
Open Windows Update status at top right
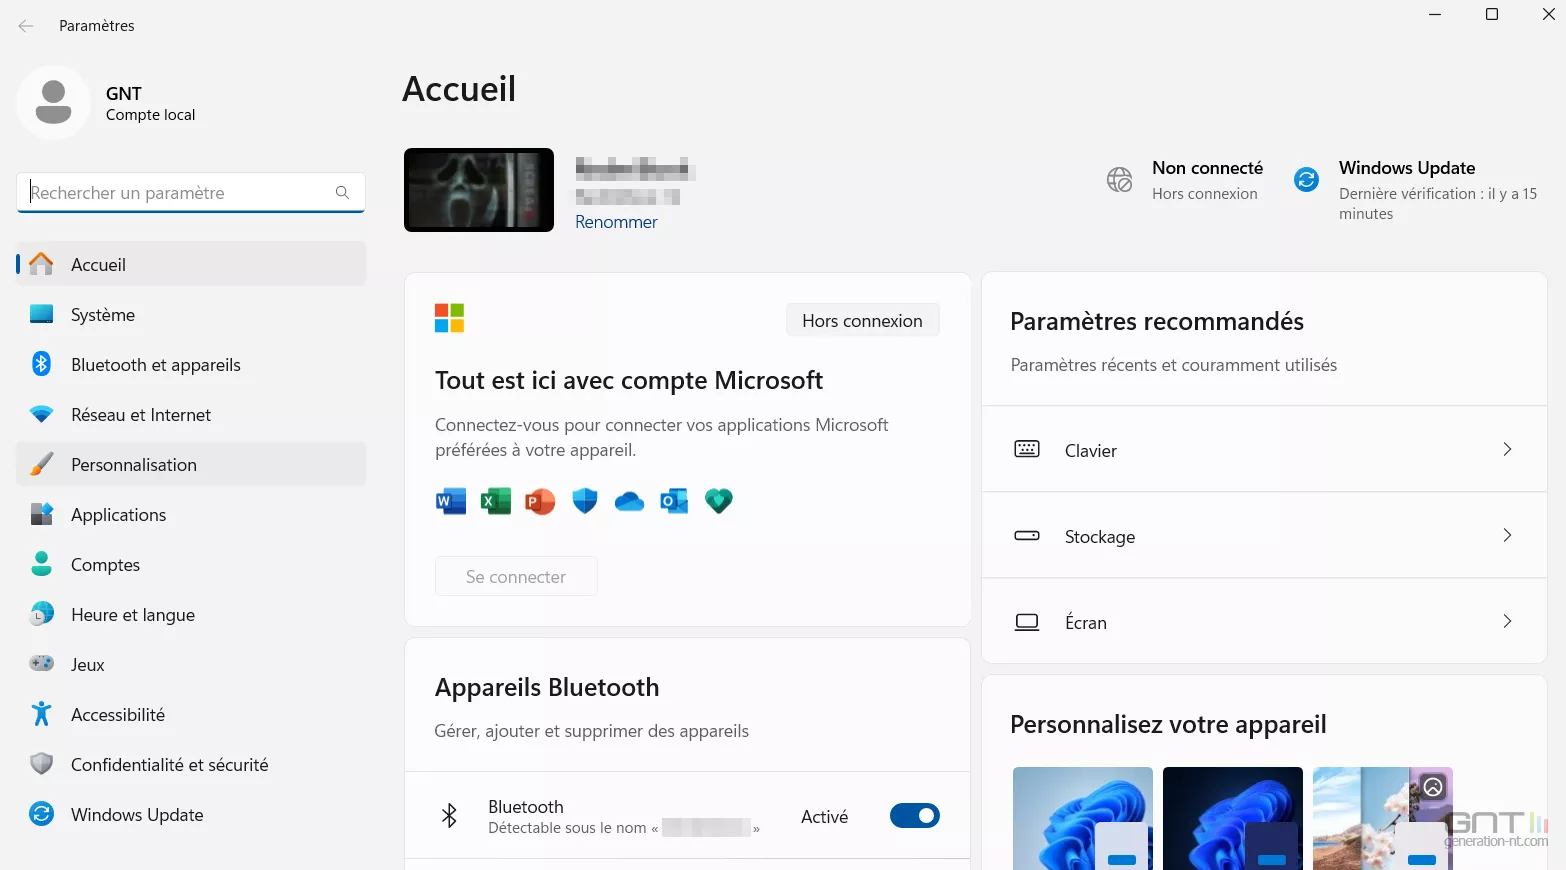tap(1416, 189)
